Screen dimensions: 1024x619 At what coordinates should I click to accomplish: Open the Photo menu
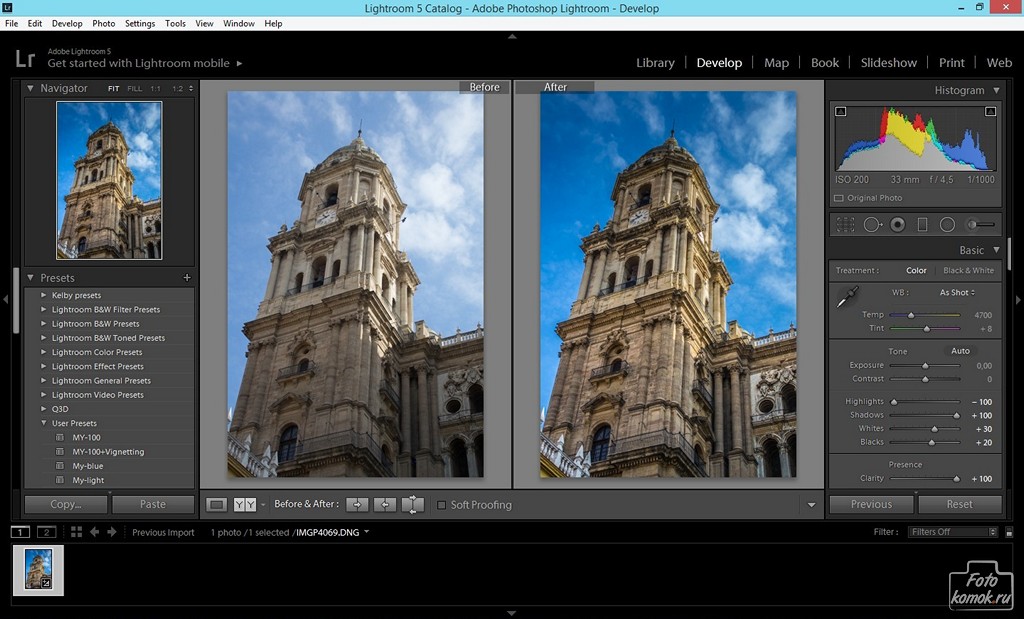pyautogui.click(x=104, y=23)
